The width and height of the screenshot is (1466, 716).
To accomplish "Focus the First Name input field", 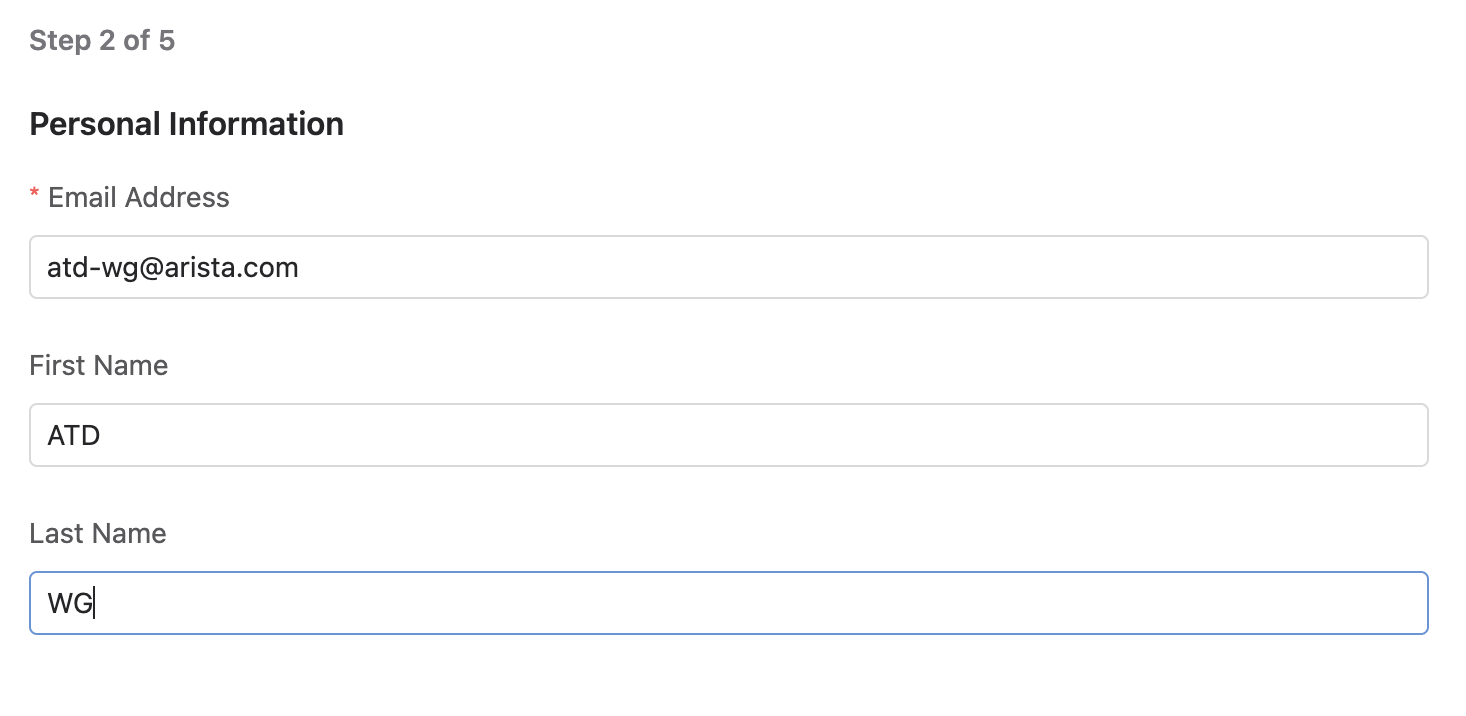I will coord(728,435).
